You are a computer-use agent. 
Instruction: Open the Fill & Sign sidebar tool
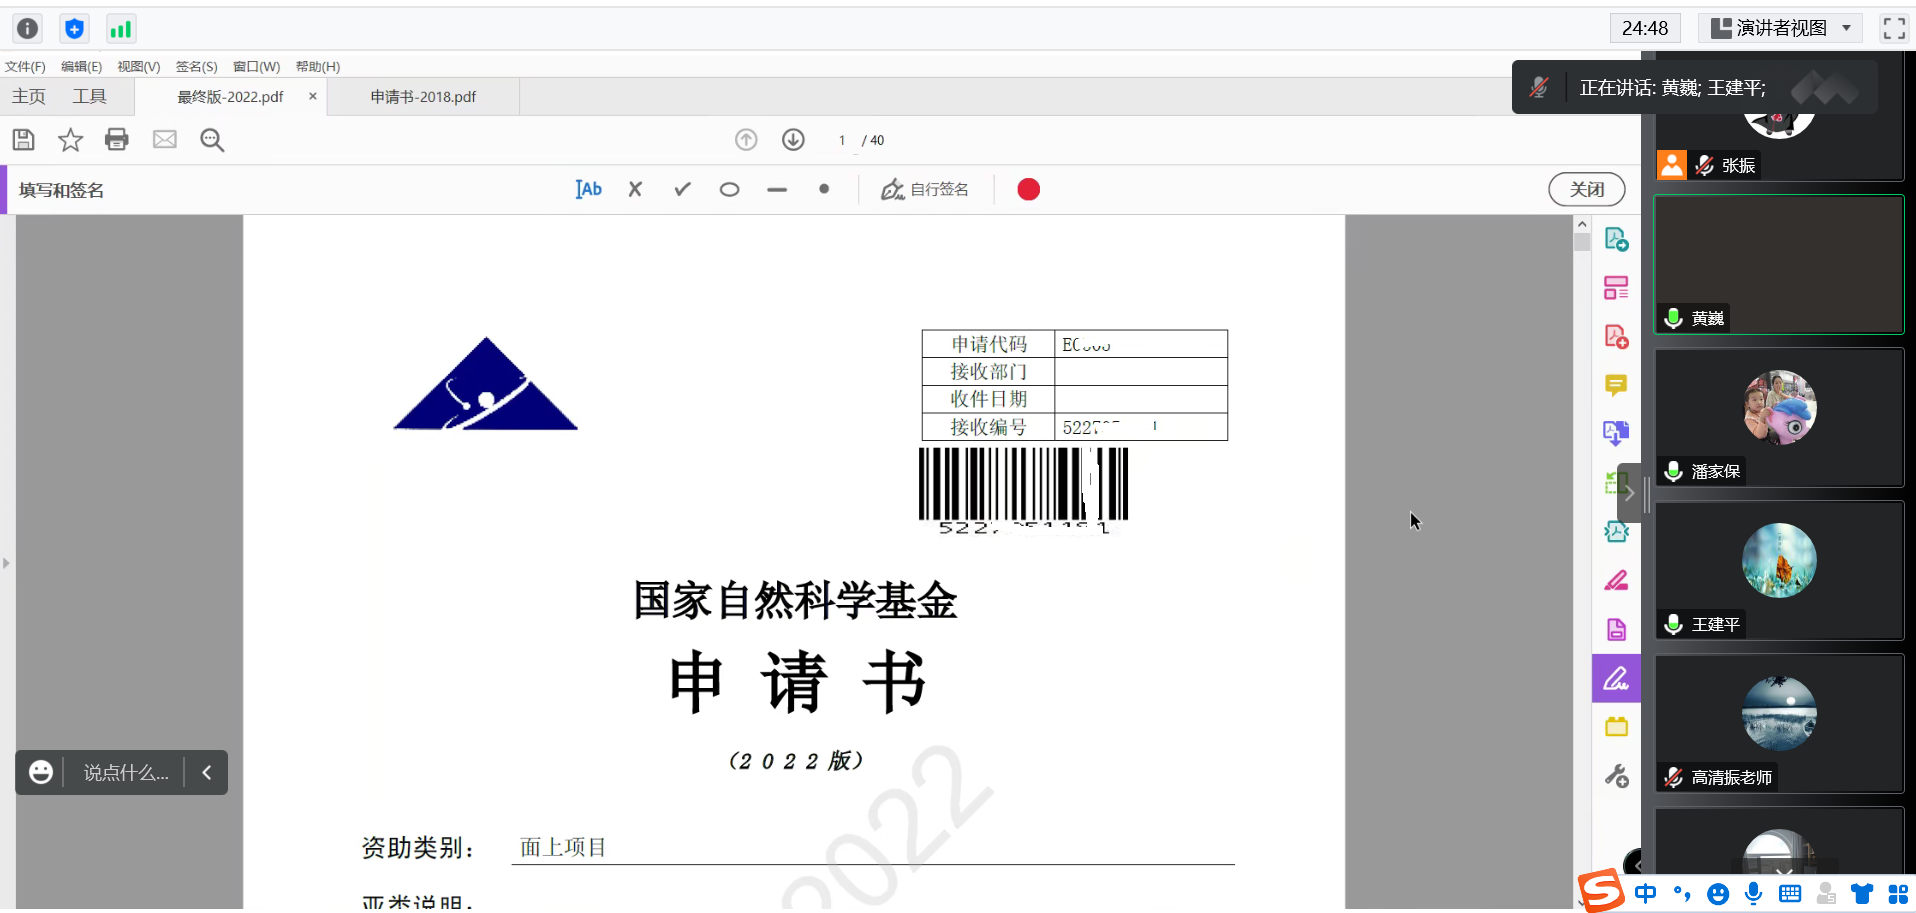1616,679
